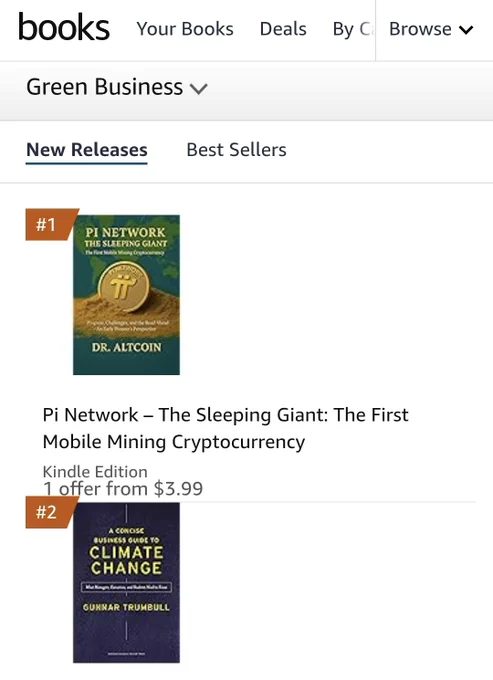Open Climate Change book cover thumbnail
Image resolution: width=493 pixels, height=680 pixels.
click(x=126, y=582)
